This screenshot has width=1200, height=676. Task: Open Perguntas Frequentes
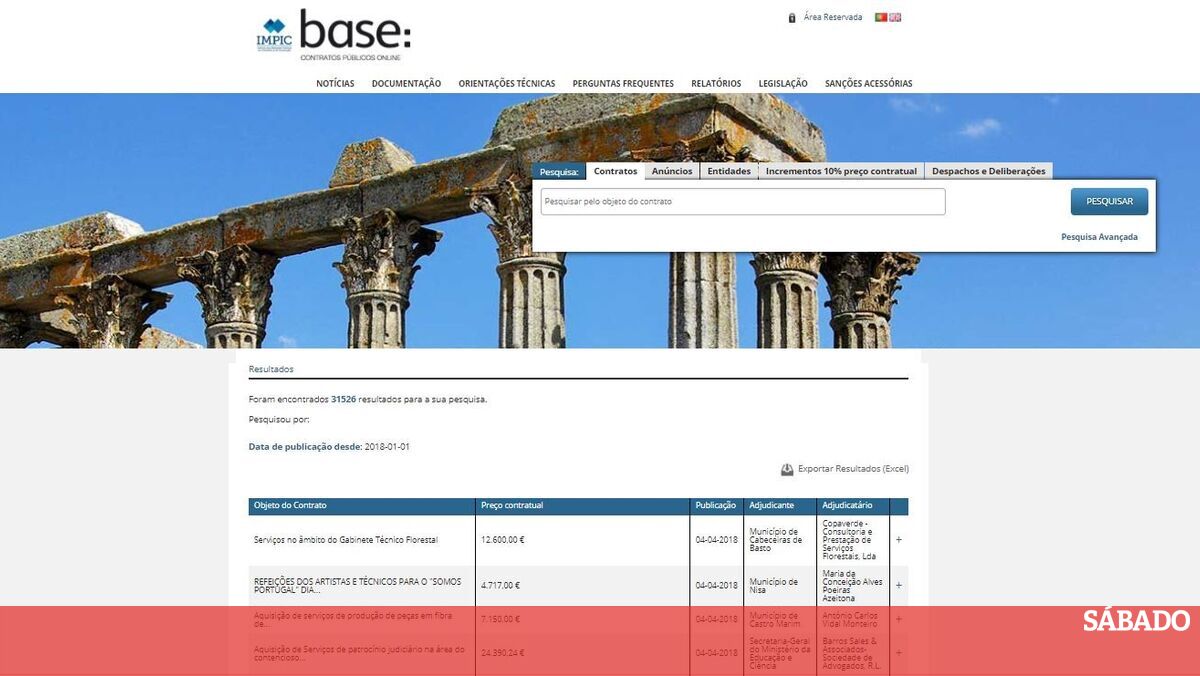tap(623, 84)
